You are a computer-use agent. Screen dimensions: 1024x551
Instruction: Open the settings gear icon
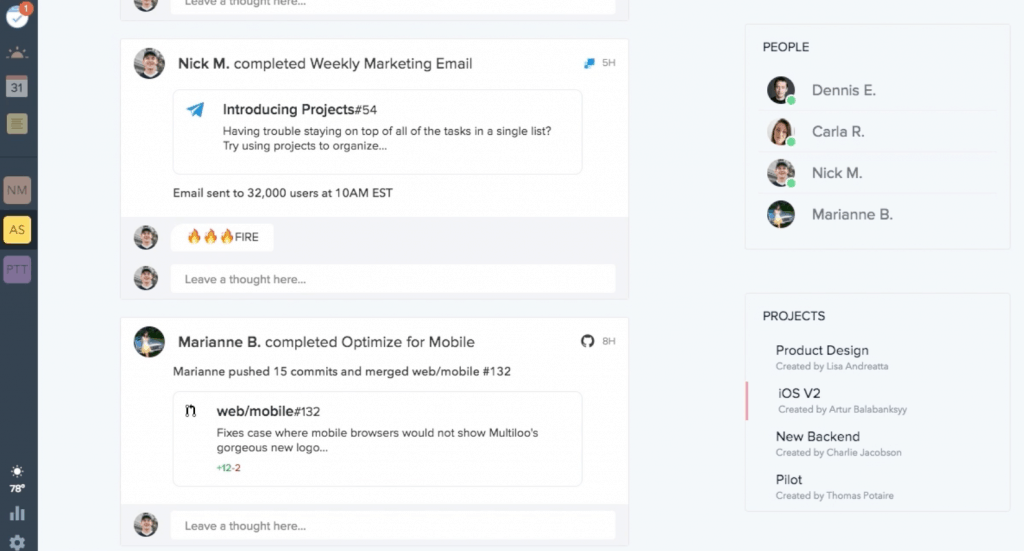(17, 543)
